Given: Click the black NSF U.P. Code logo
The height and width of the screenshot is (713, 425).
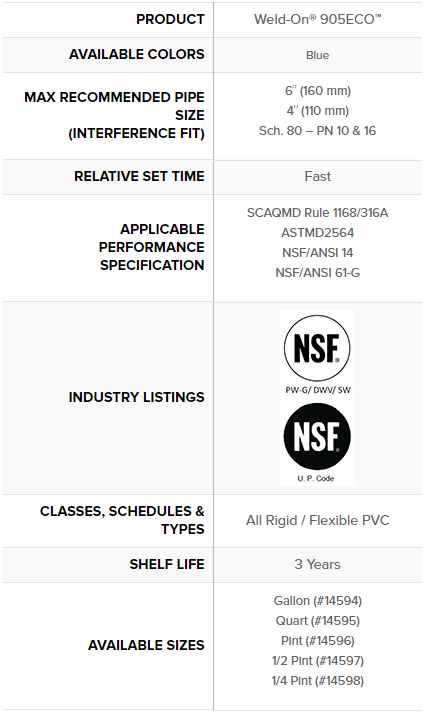Looking at the screenshot, I should coord(317,442).
